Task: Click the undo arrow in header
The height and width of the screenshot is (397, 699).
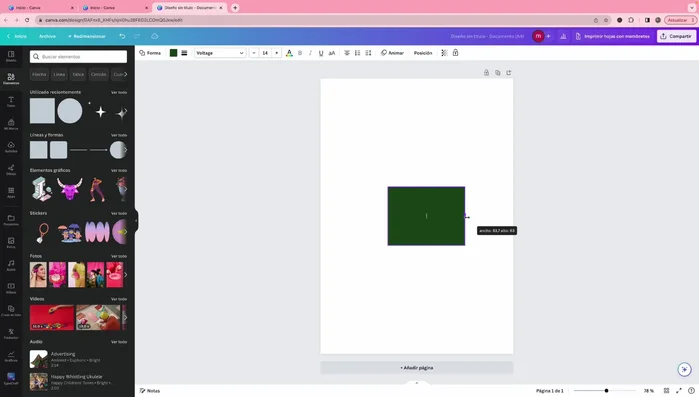Action: [x=122, y=36]
